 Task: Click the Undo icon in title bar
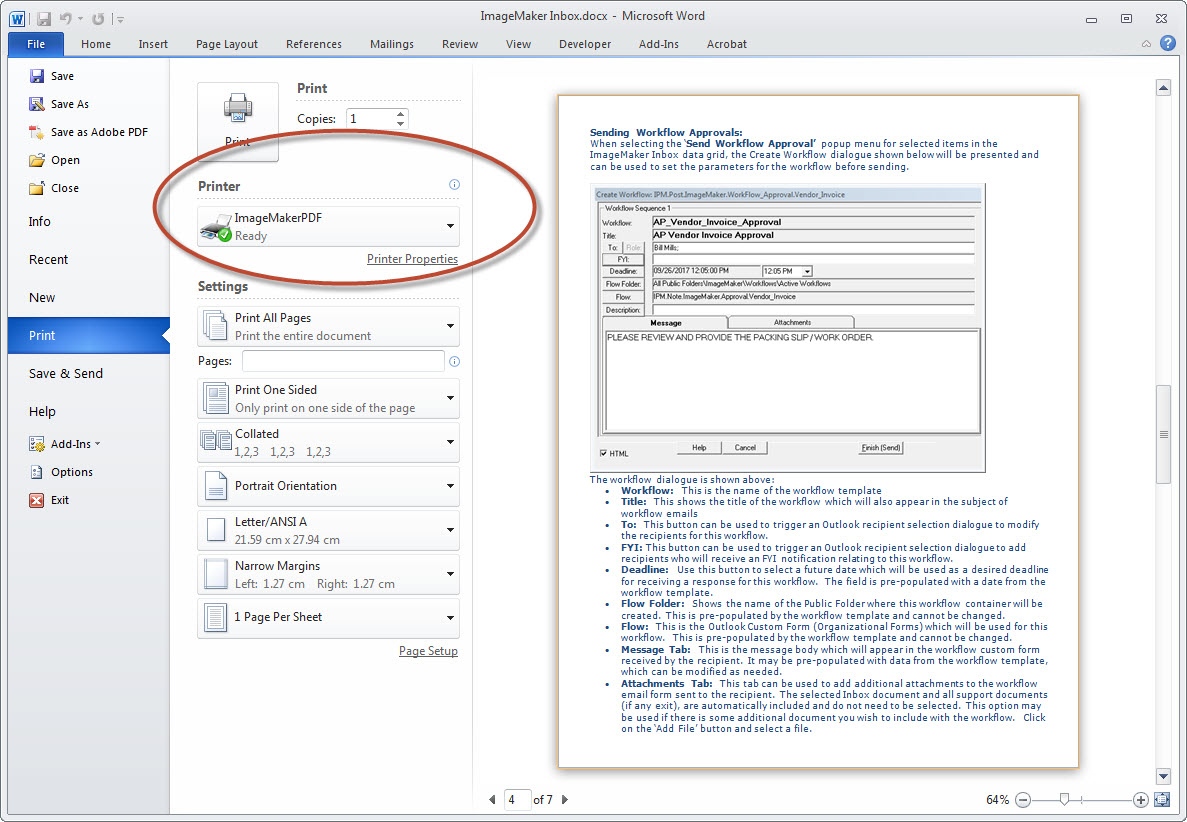(x=66, y=19)
